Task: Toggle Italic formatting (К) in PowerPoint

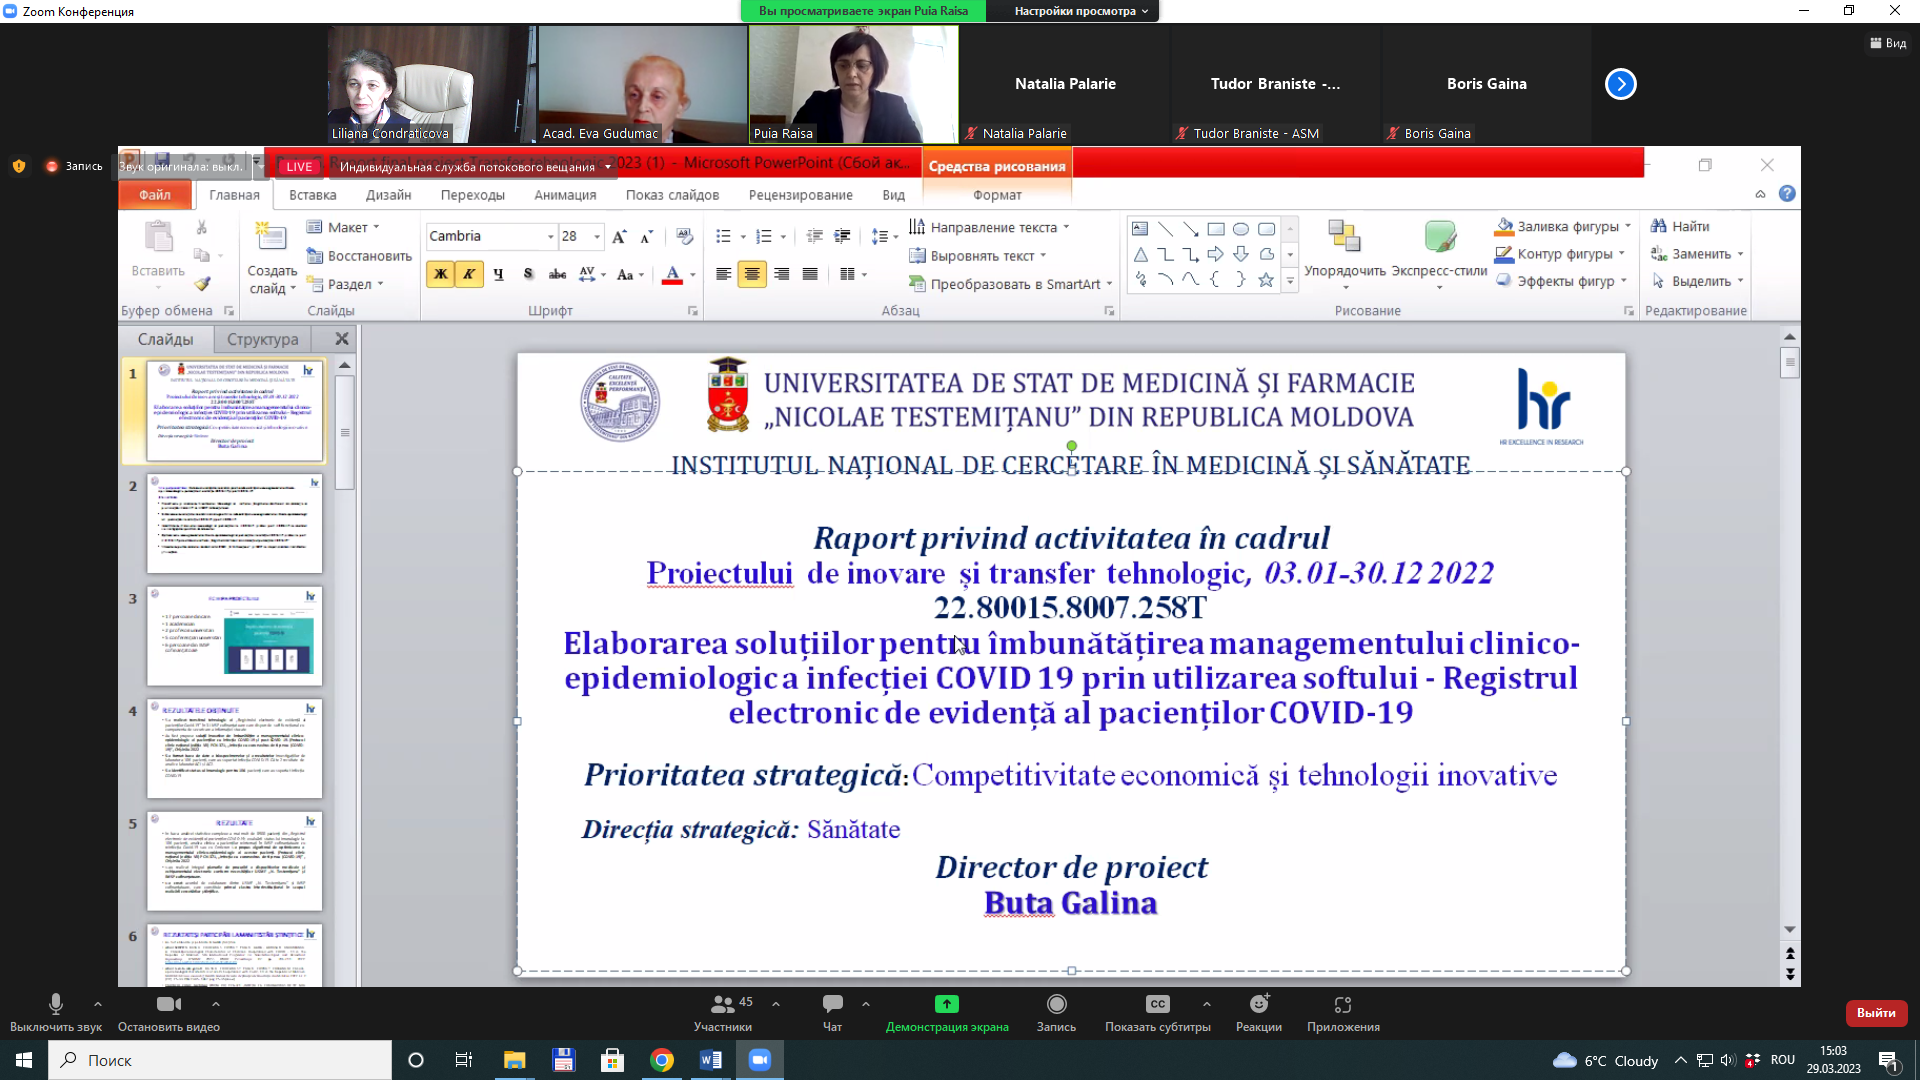Action: (468, 275)
